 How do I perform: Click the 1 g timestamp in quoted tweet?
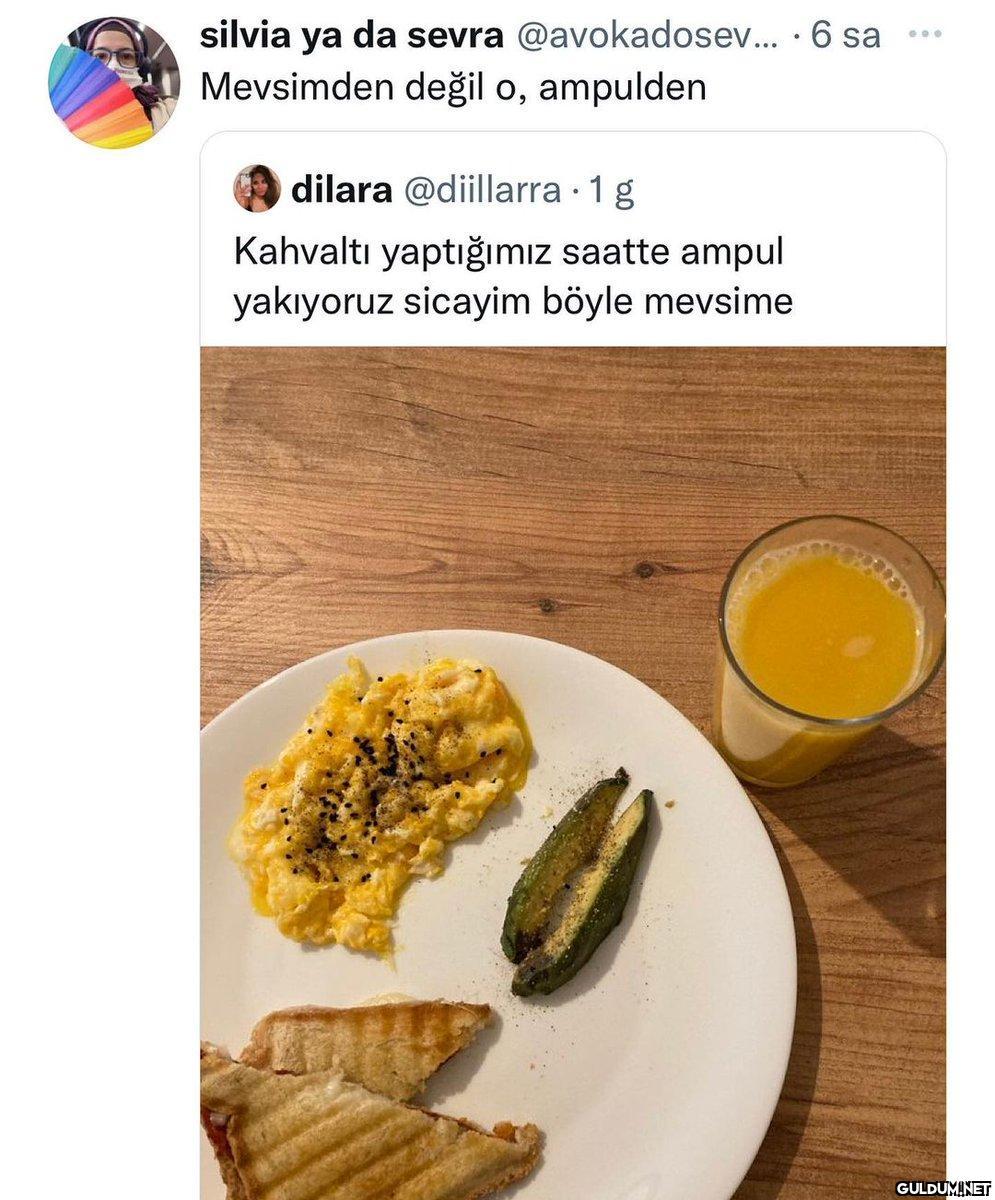610,190
